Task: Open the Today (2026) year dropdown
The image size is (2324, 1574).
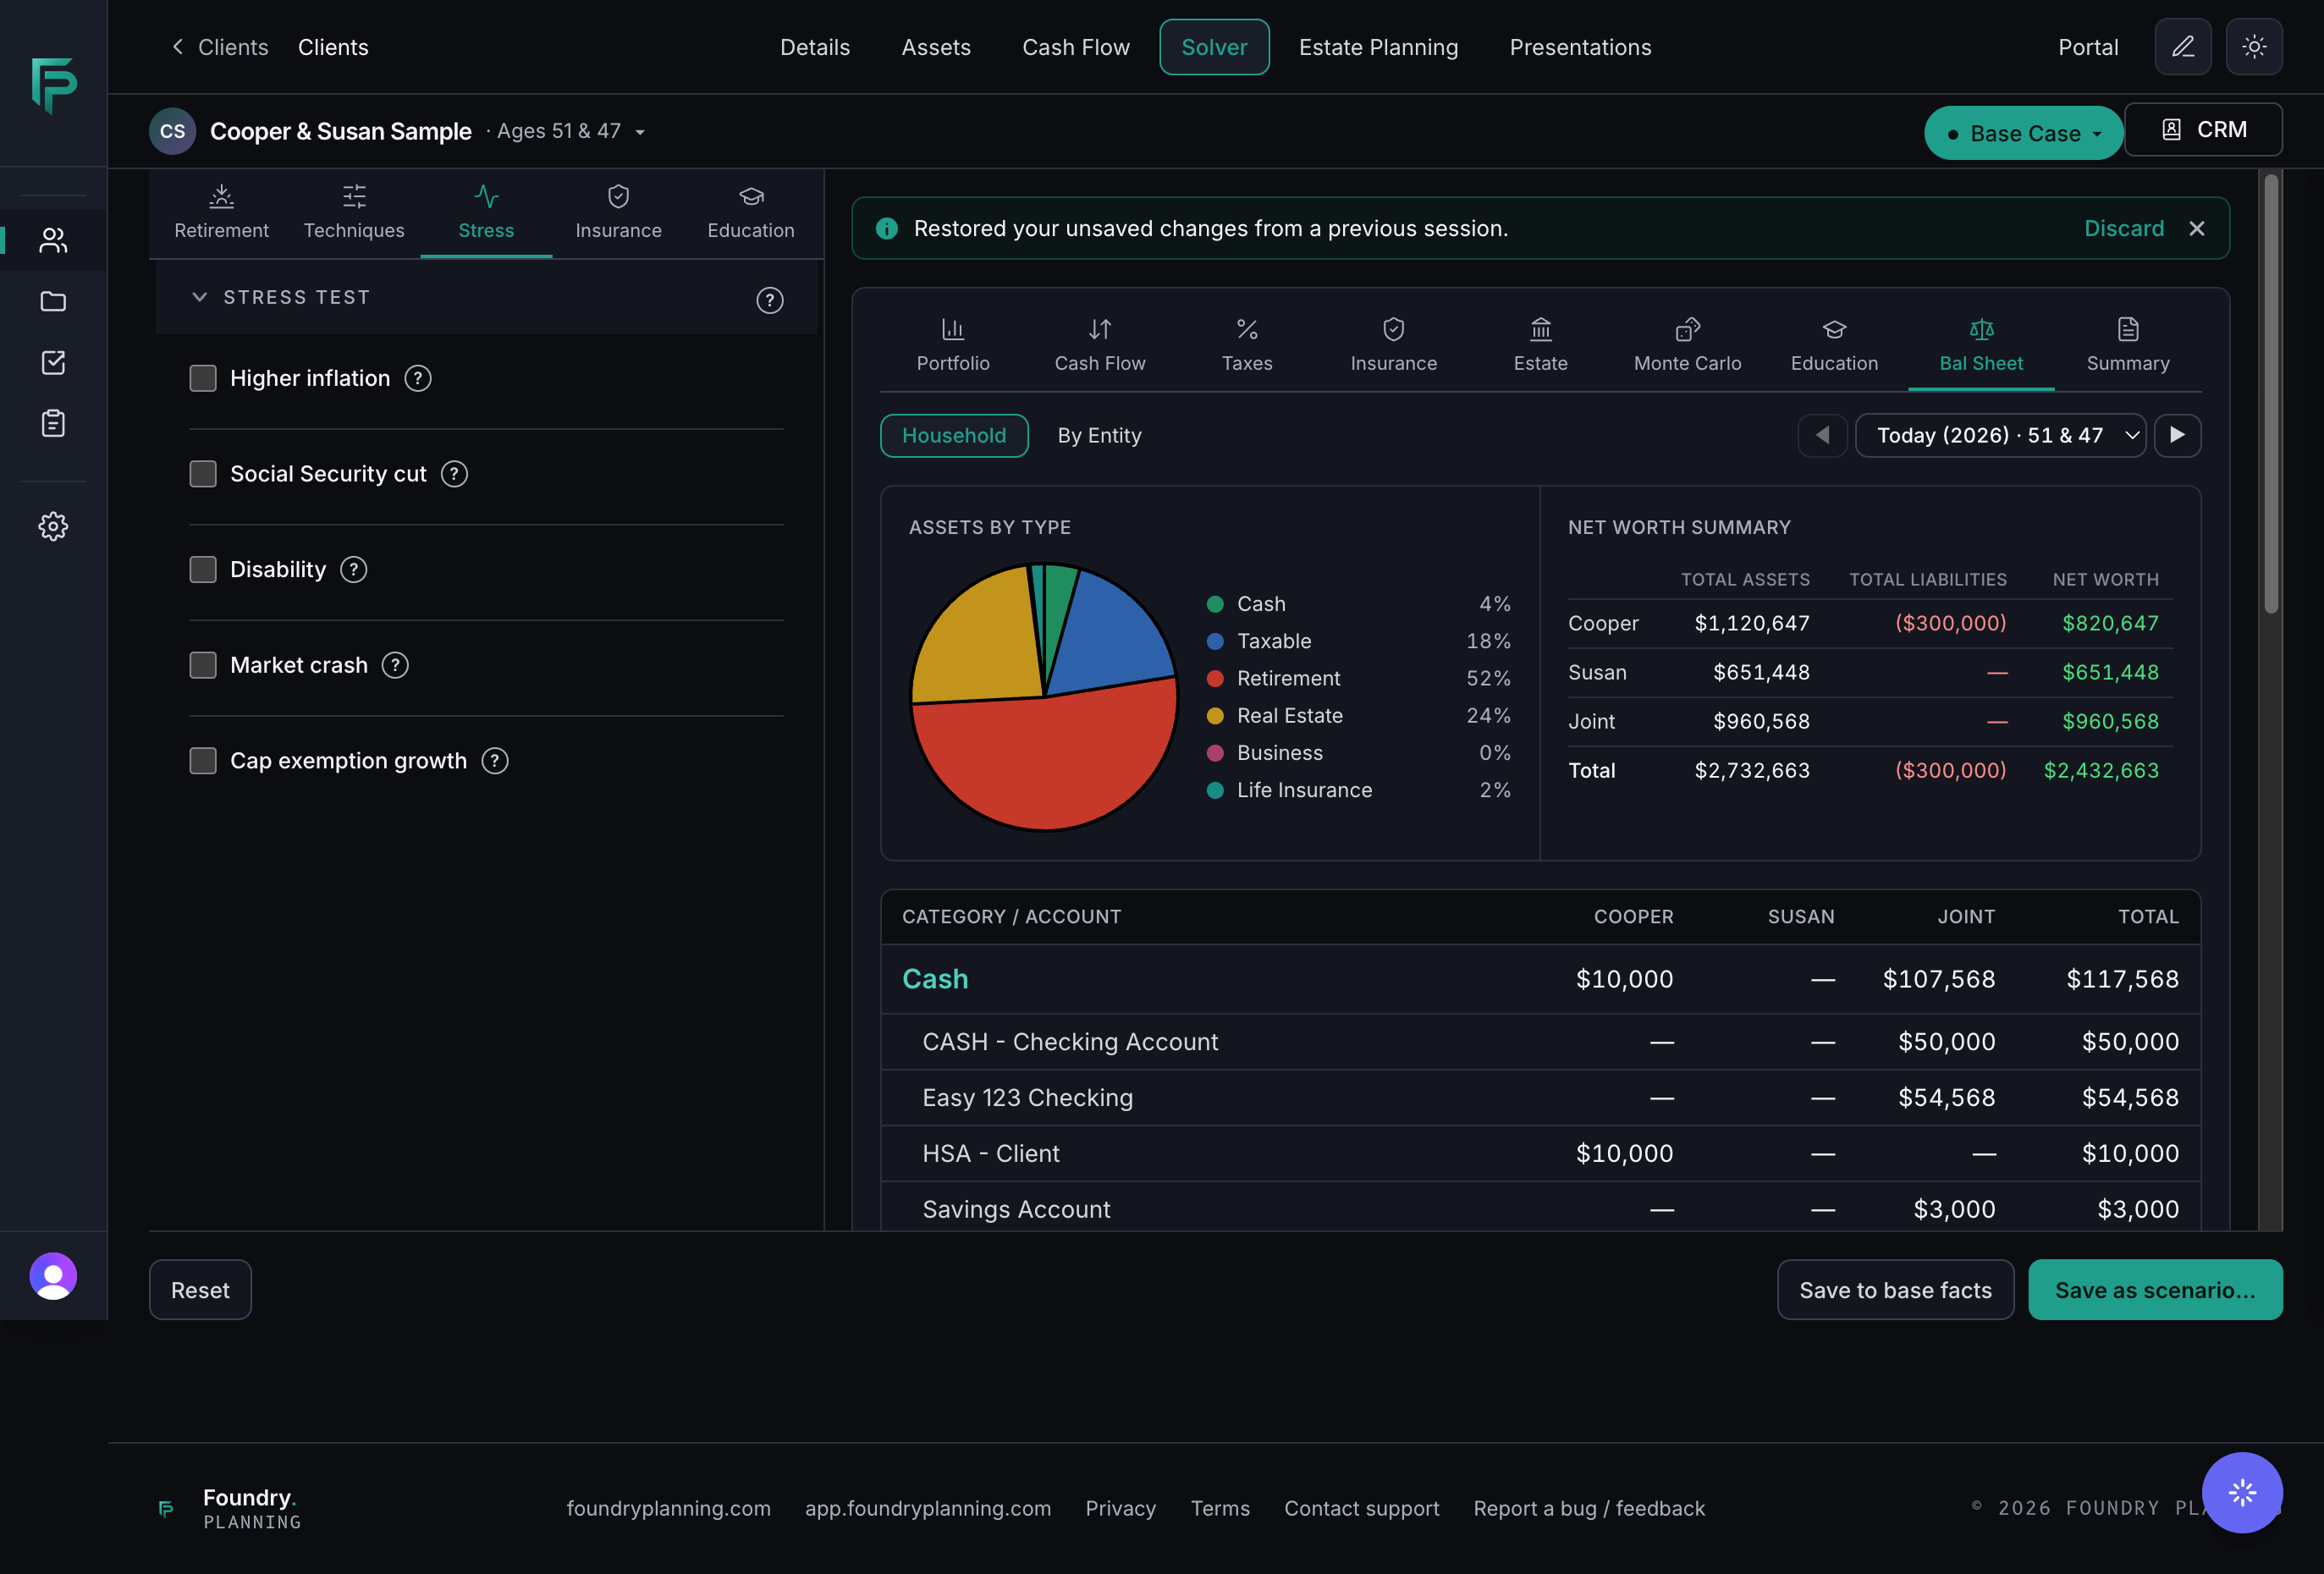Action: coord(2000,435)
